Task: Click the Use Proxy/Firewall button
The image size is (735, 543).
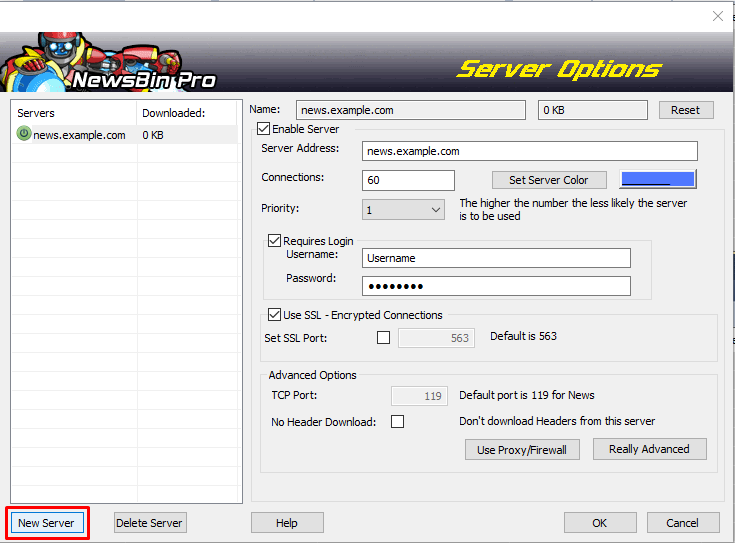Action: (522, 450)
